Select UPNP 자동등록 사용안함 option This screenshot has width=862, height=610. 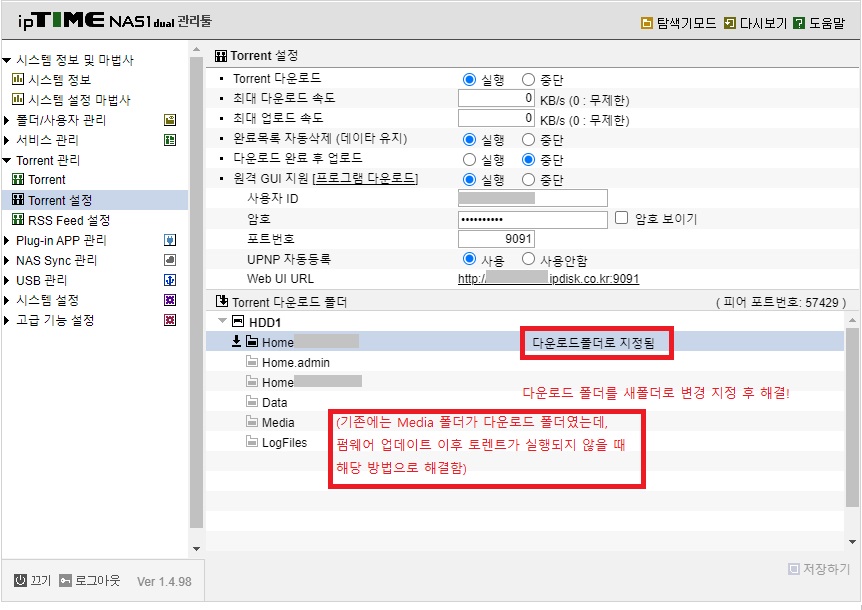[528, 259]
